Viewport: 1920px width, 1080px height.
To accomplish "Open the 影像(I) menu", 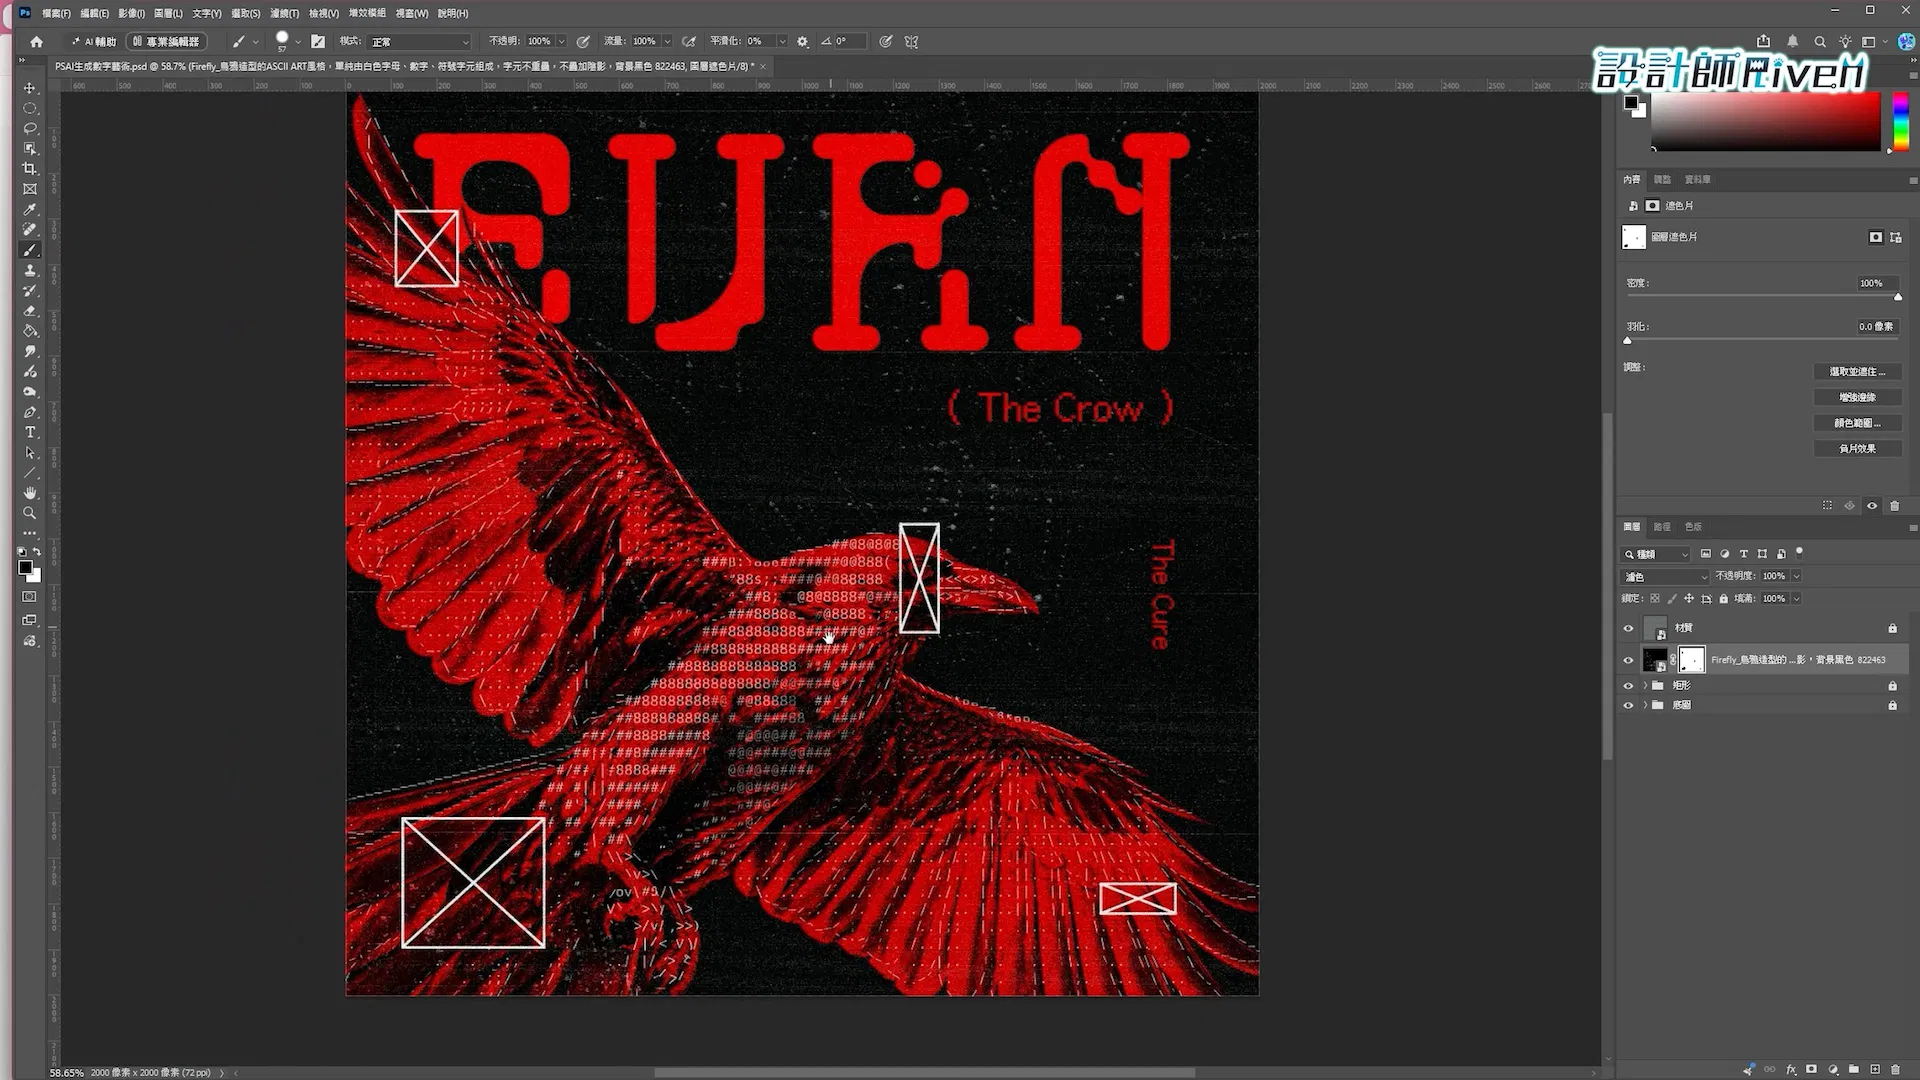I will tap(131, 13).
